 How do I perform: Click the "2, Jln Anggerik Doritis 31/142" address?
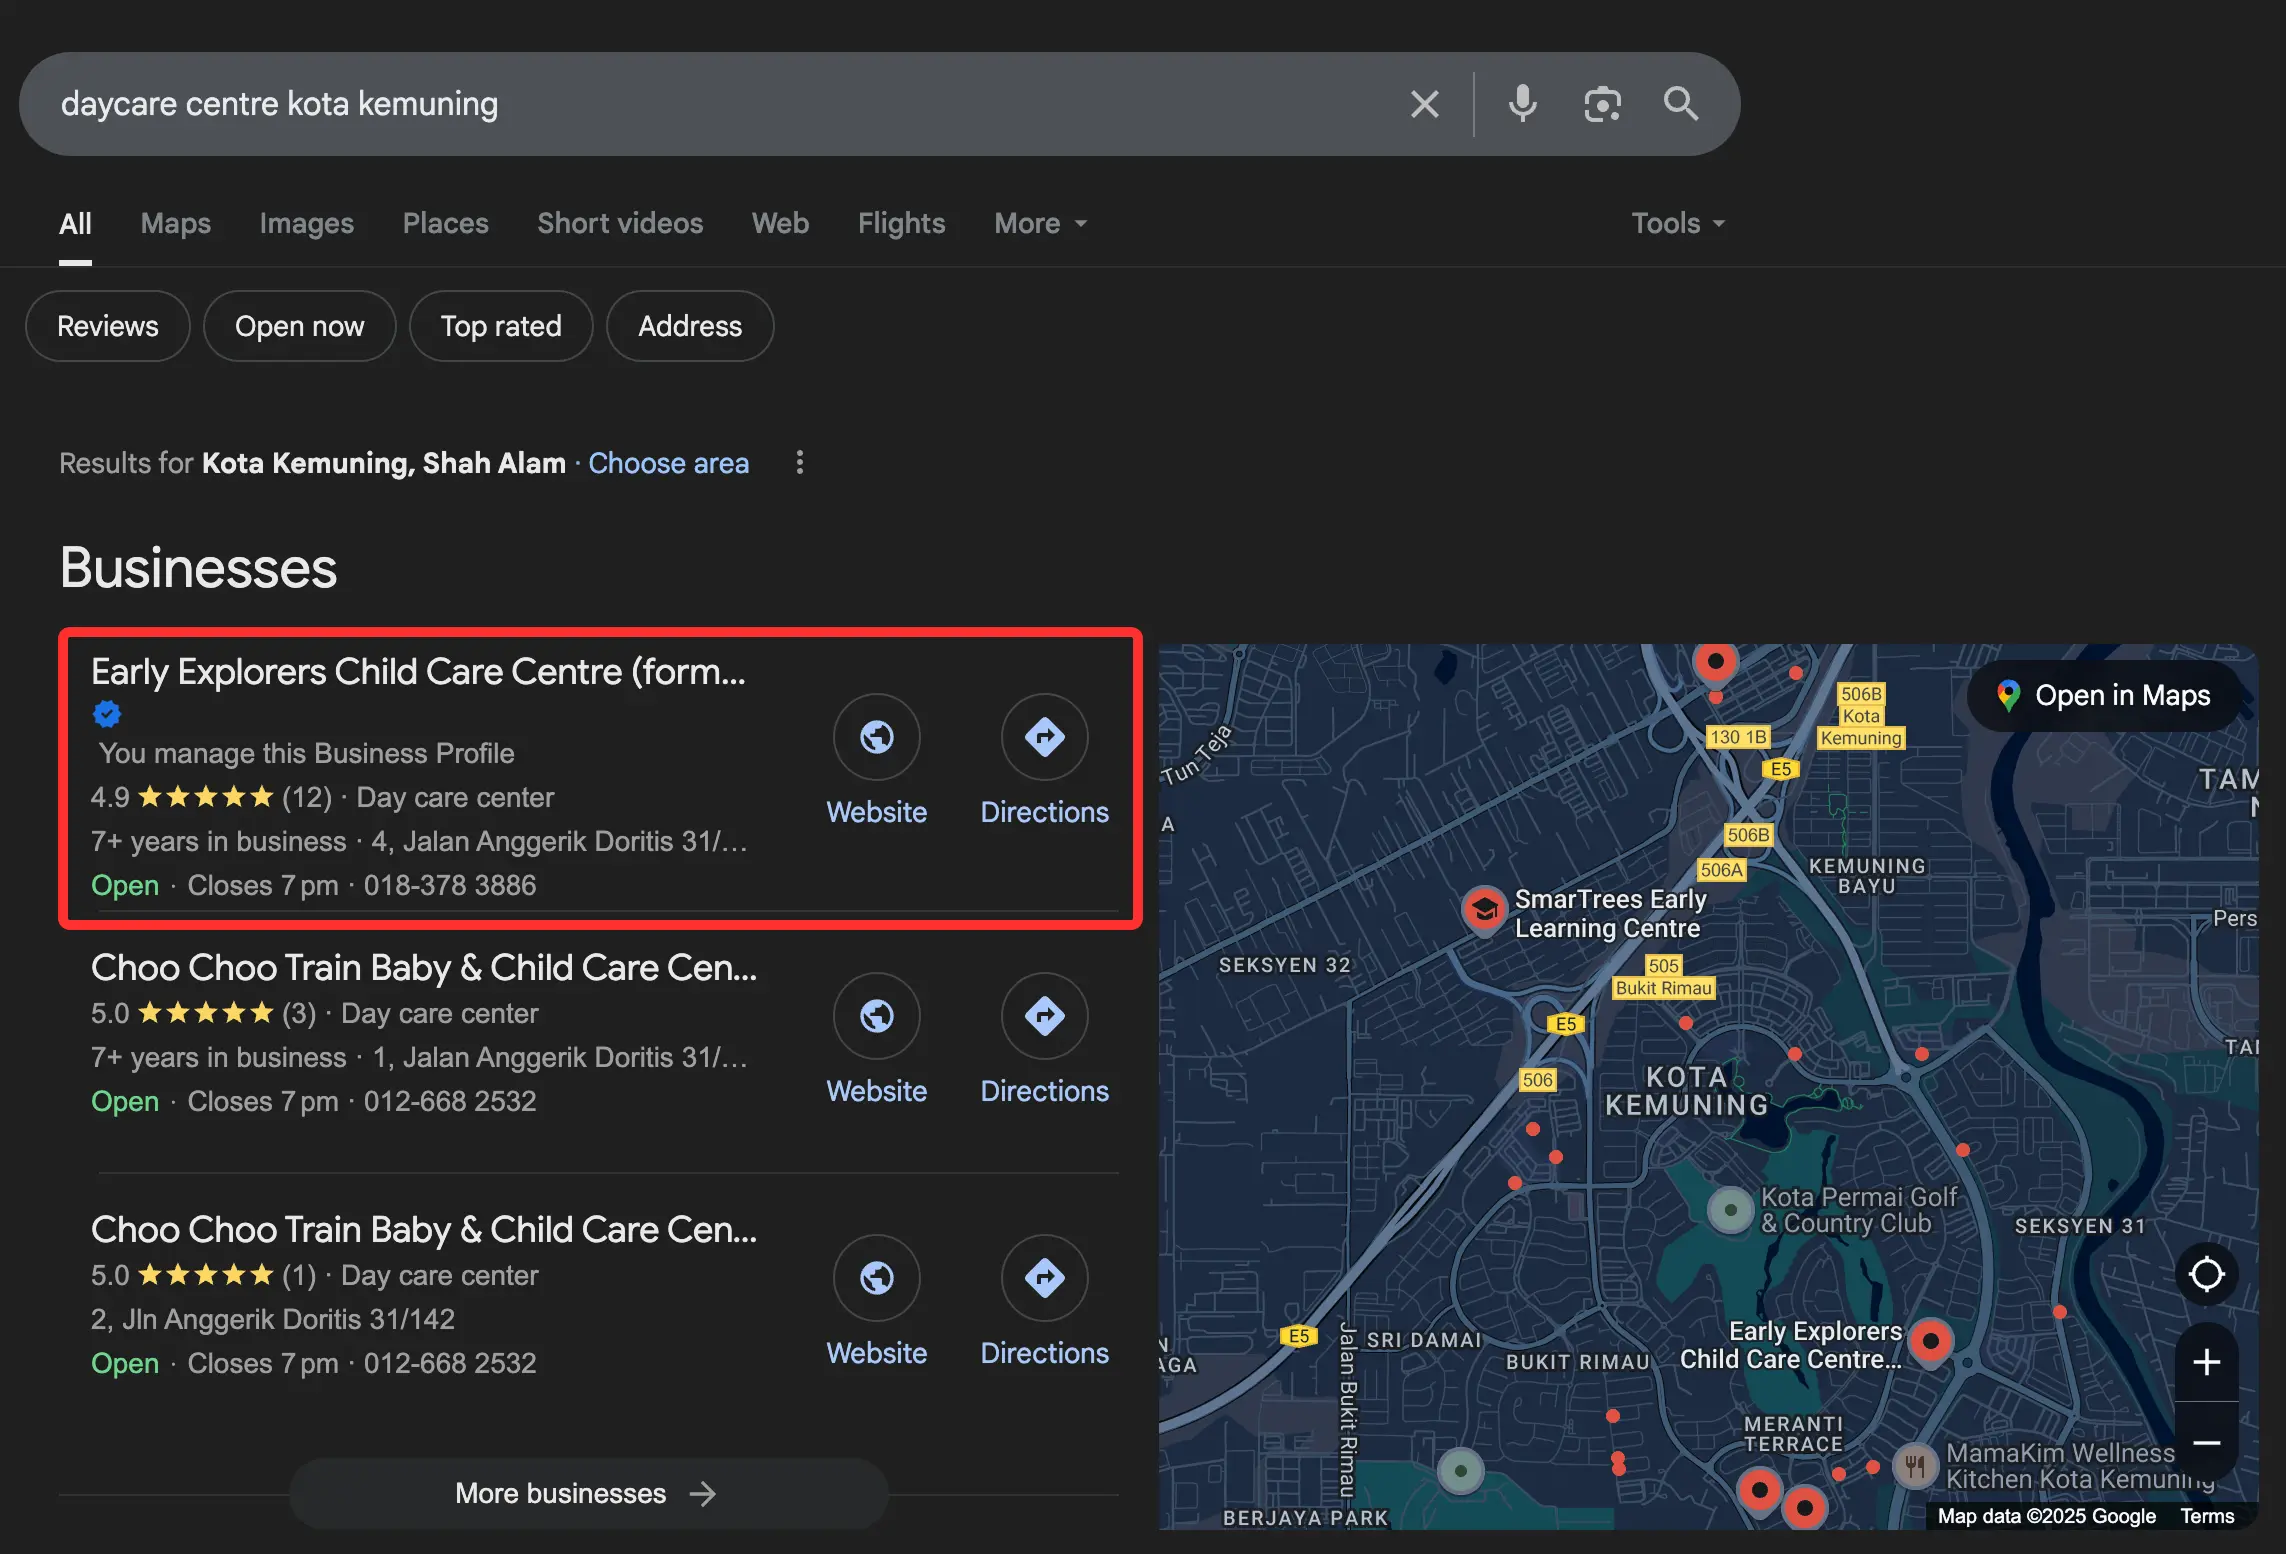pyautogui.click(x=273, y=1320)
